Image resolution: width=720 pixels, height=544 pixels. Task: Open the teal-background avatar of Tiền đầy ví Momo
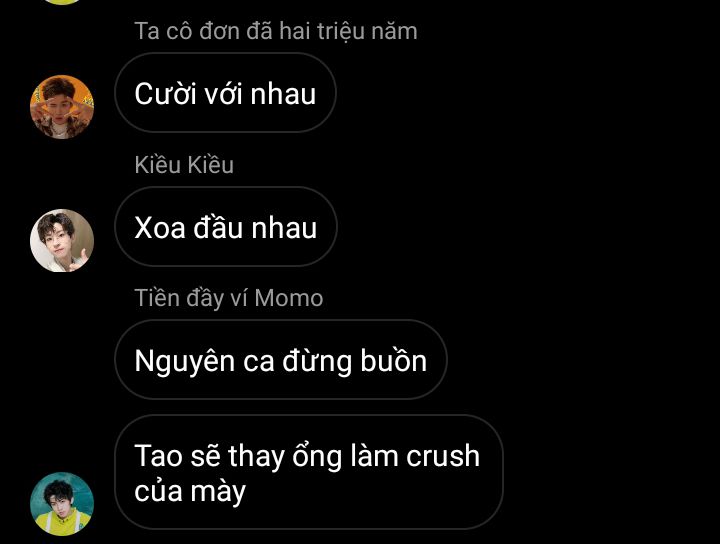click(62, 504)
